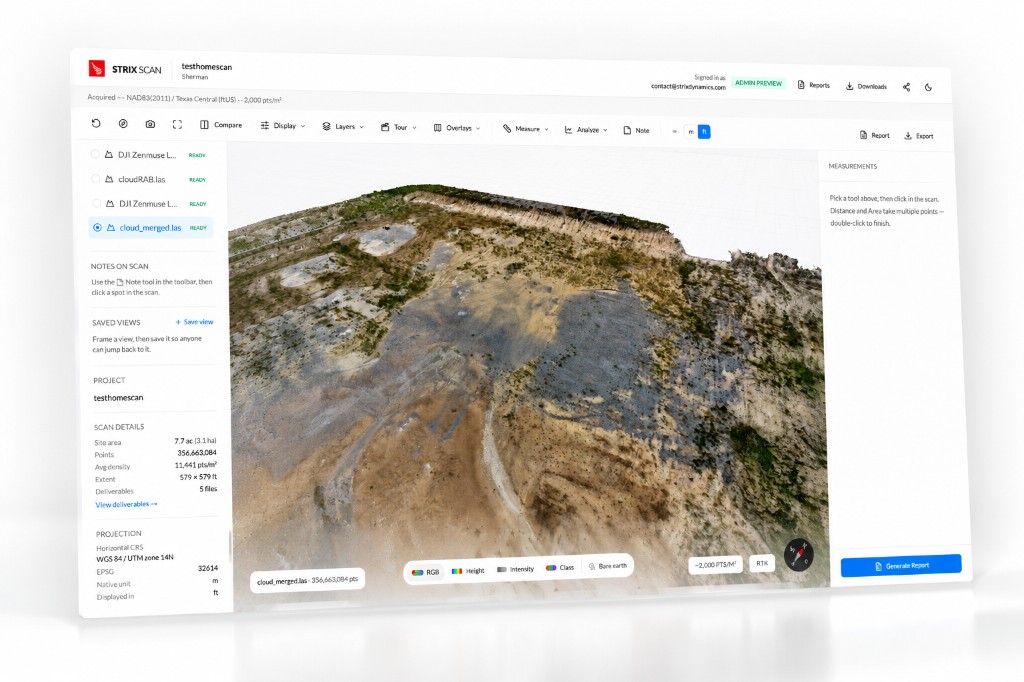1024x682 pixels.
Task: Open the Measure tools dropdown
Action: 526,129
